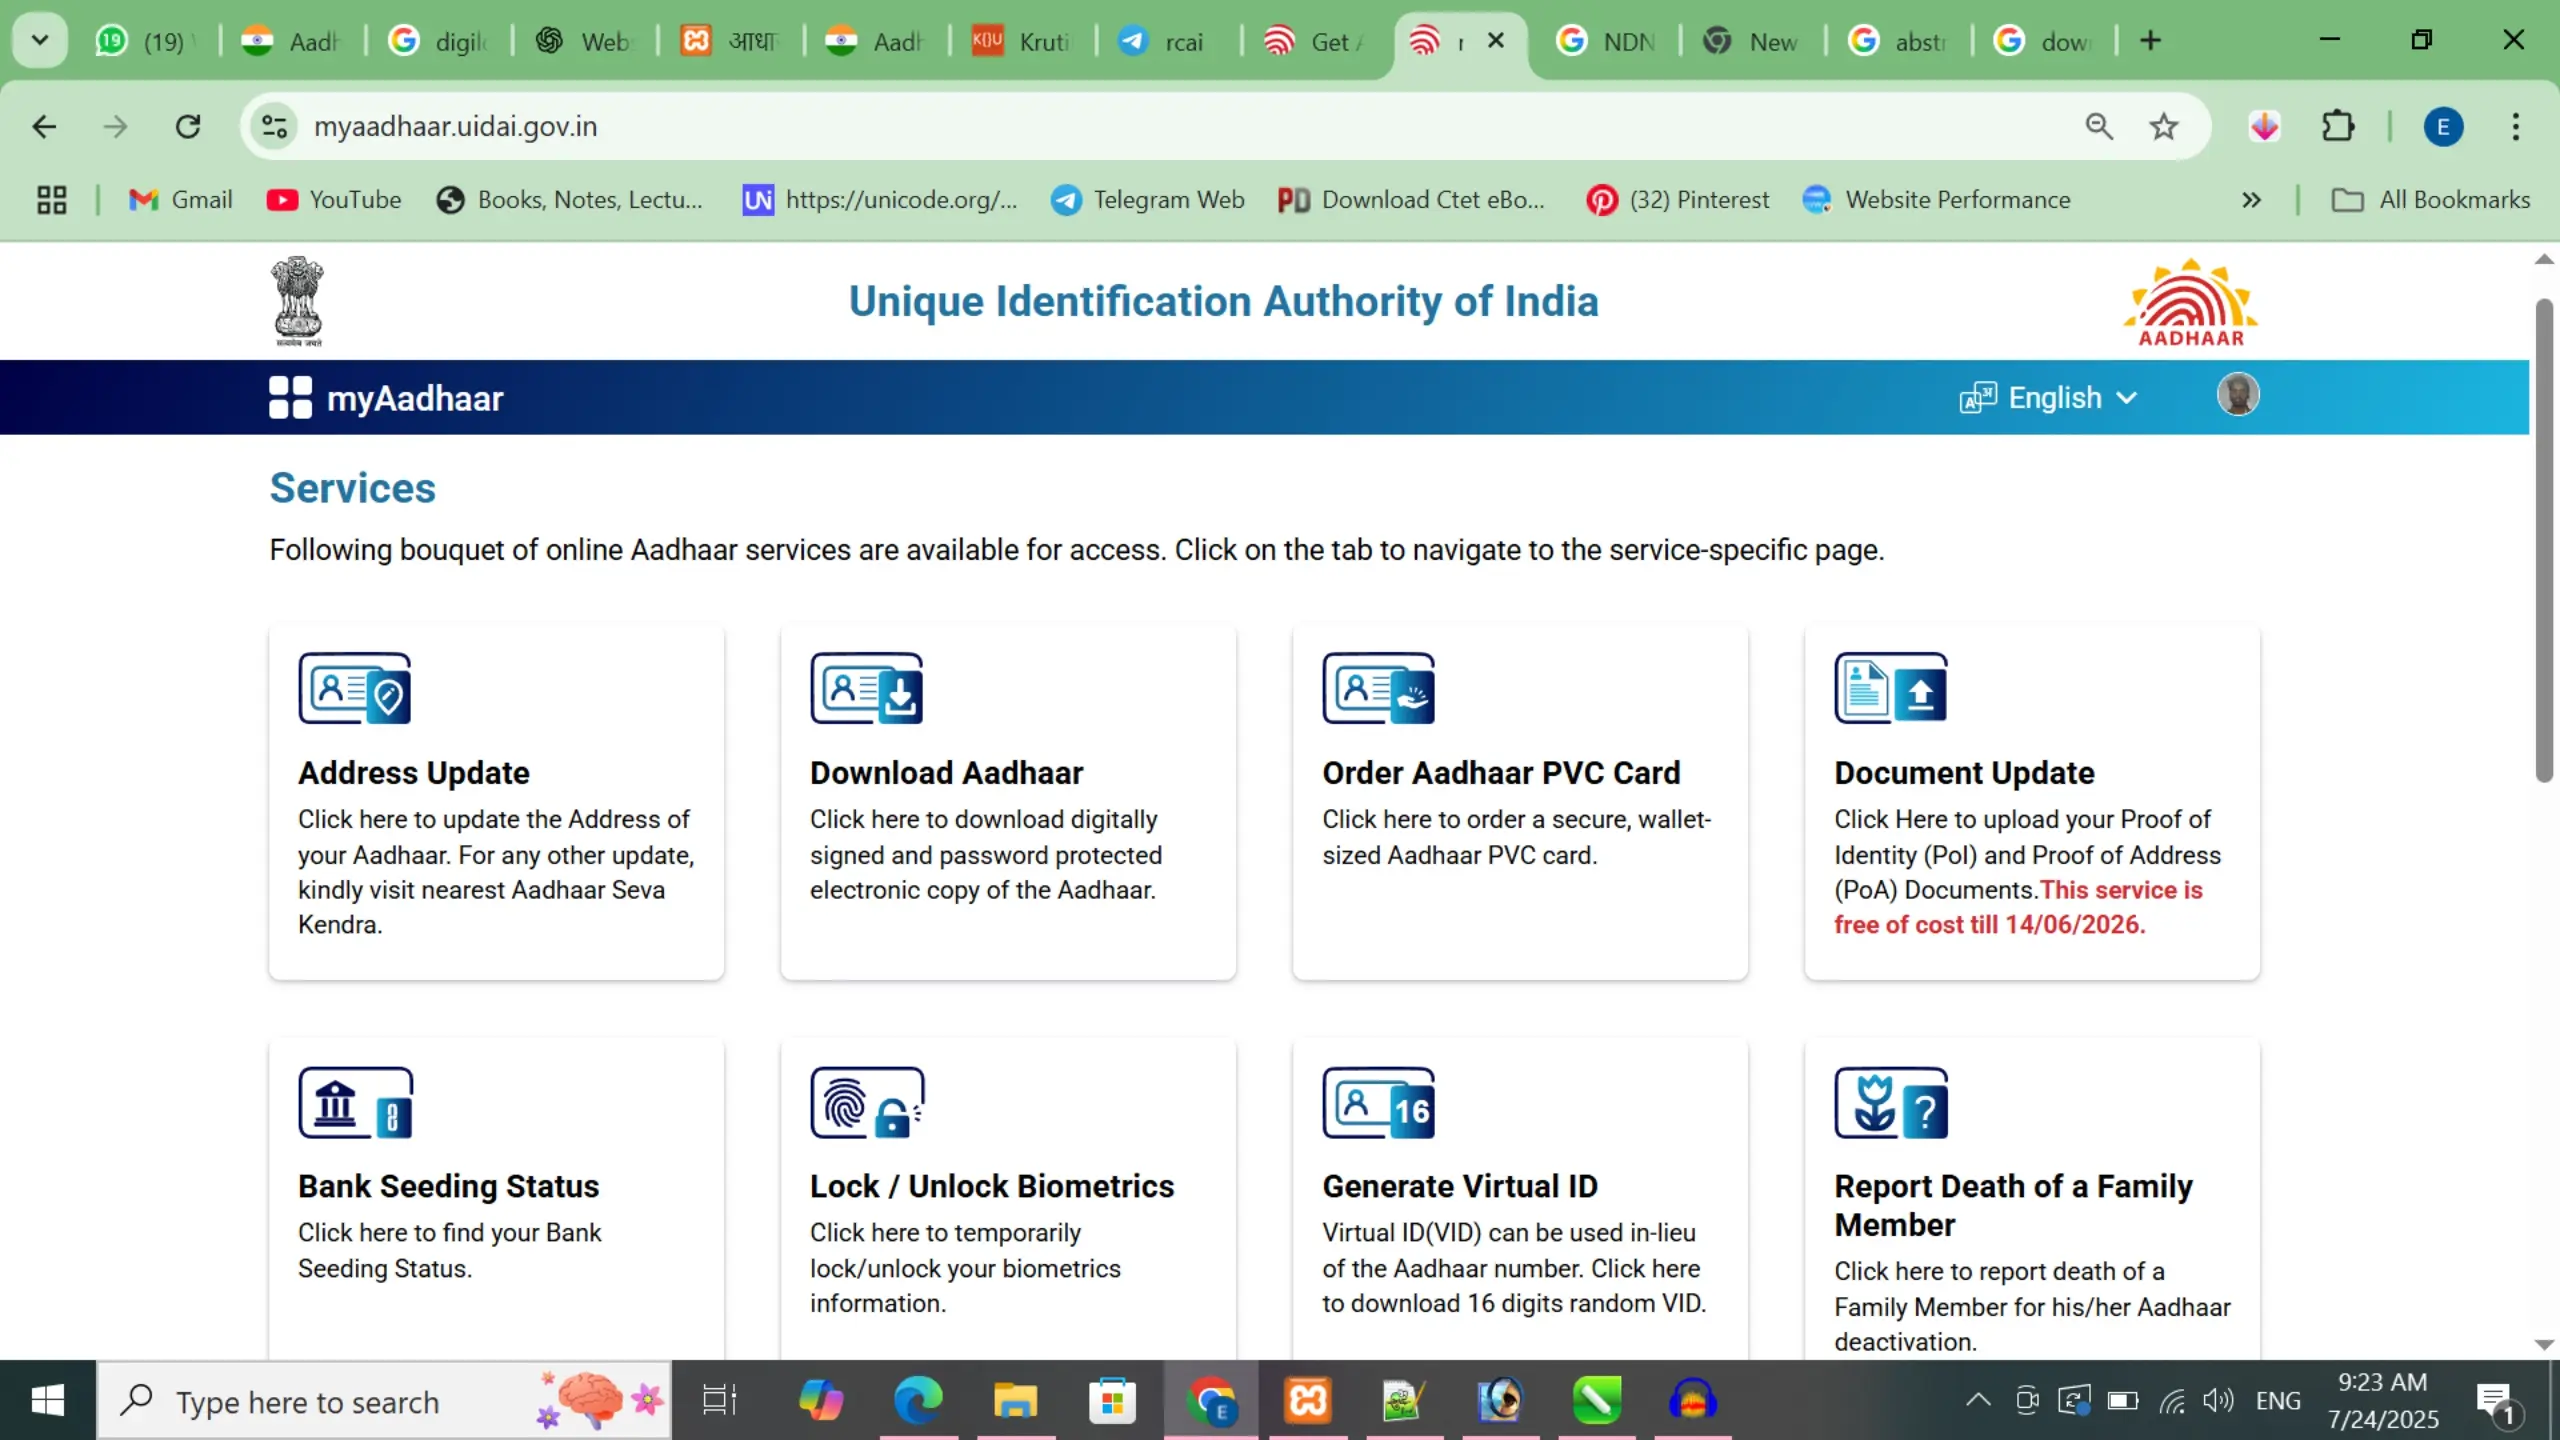Click the Generate Virtual ID heading

tap(1460, 1187)
